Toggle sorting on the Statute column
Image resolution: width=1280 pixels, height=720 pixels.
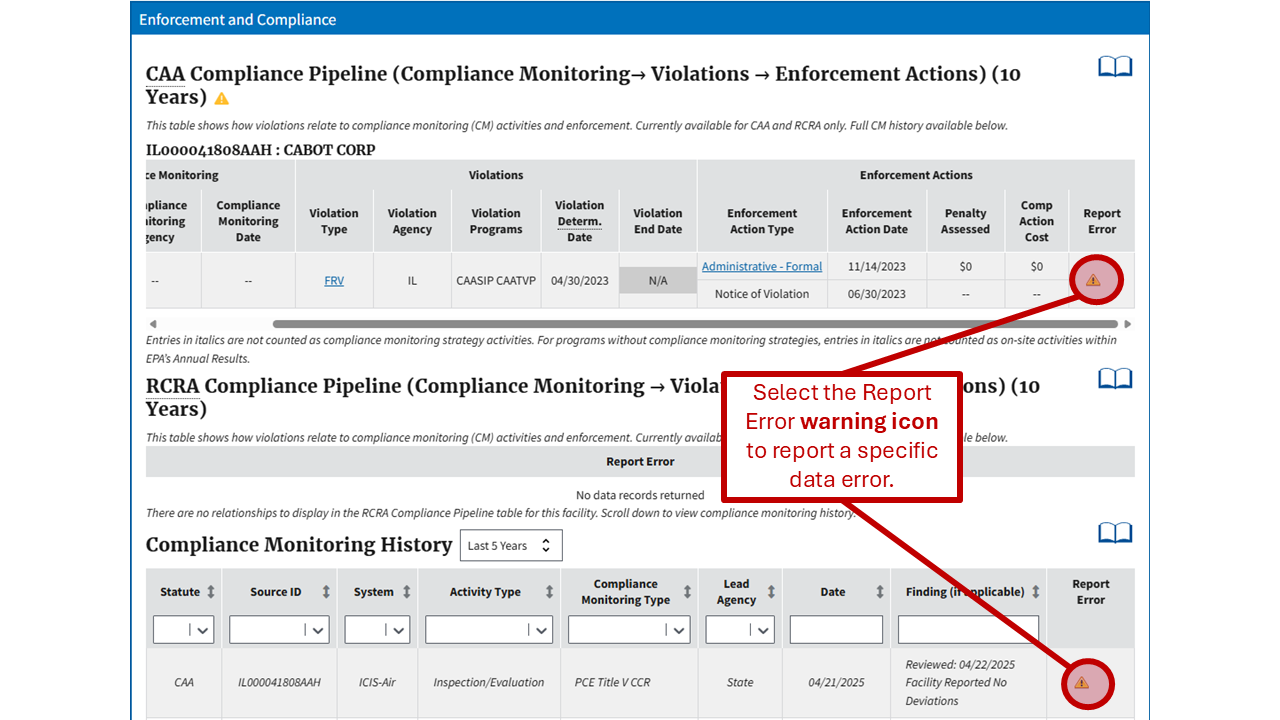pyautogui.click(x=212, y=591)
